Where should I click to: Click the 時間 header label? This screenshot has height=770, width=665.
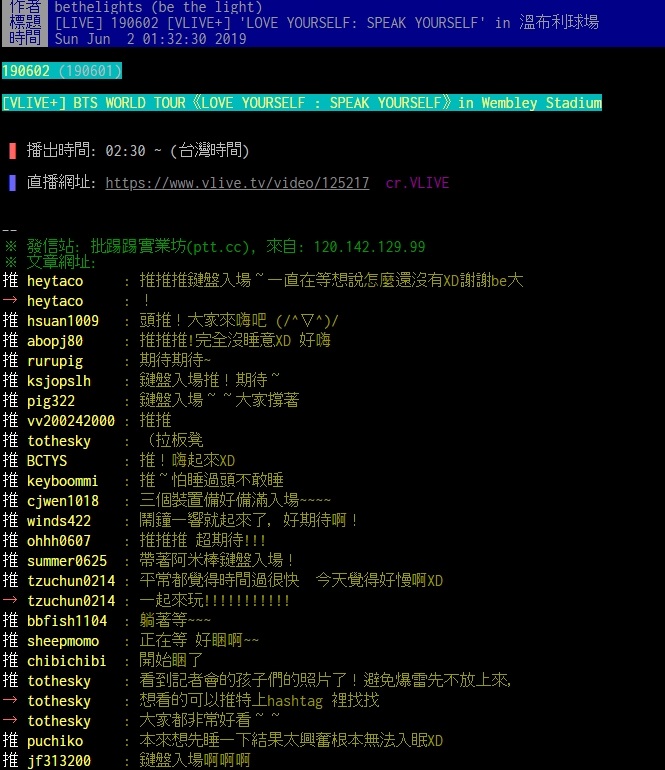(x=25, y=38)
